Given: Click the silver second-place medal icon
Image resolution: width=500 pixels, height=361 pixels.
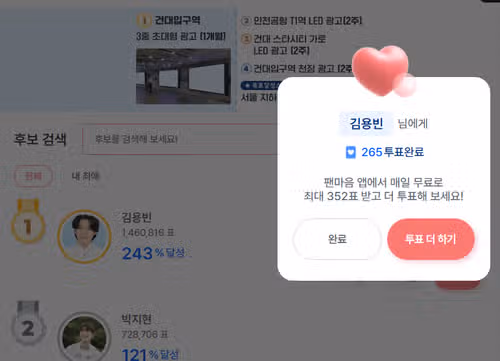Looking at the screenshot, I should point(28,323).
